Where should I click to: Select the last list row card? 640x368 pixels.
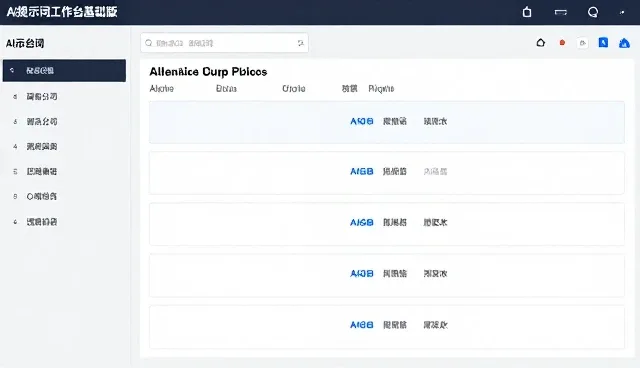(387, 327)
